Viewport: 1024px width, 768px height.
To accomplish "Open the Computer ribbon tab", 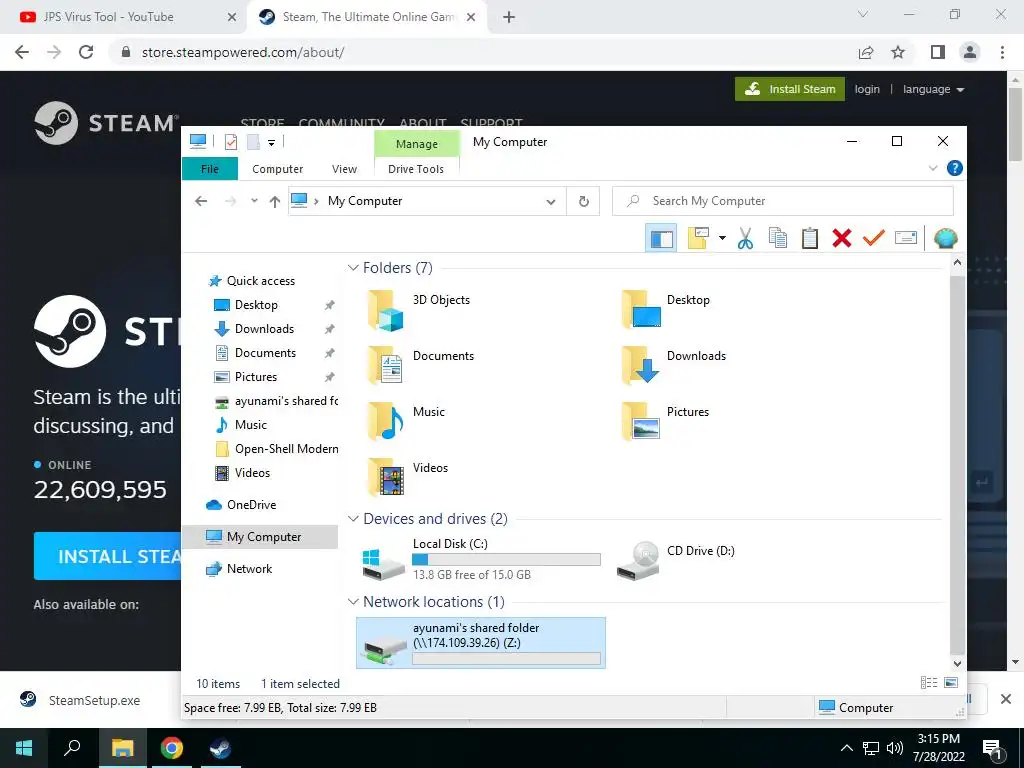I will (278, 169).
